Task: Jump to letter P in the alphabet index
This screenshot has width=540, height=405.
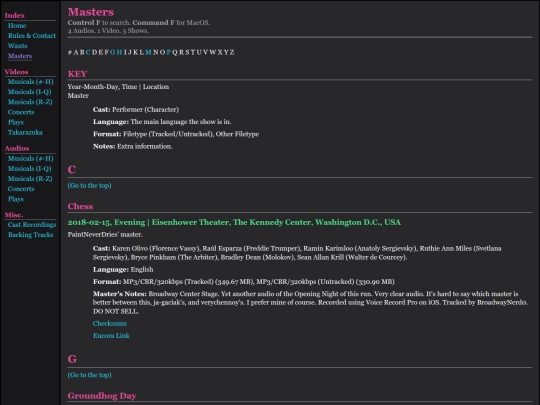Action: 168,52
